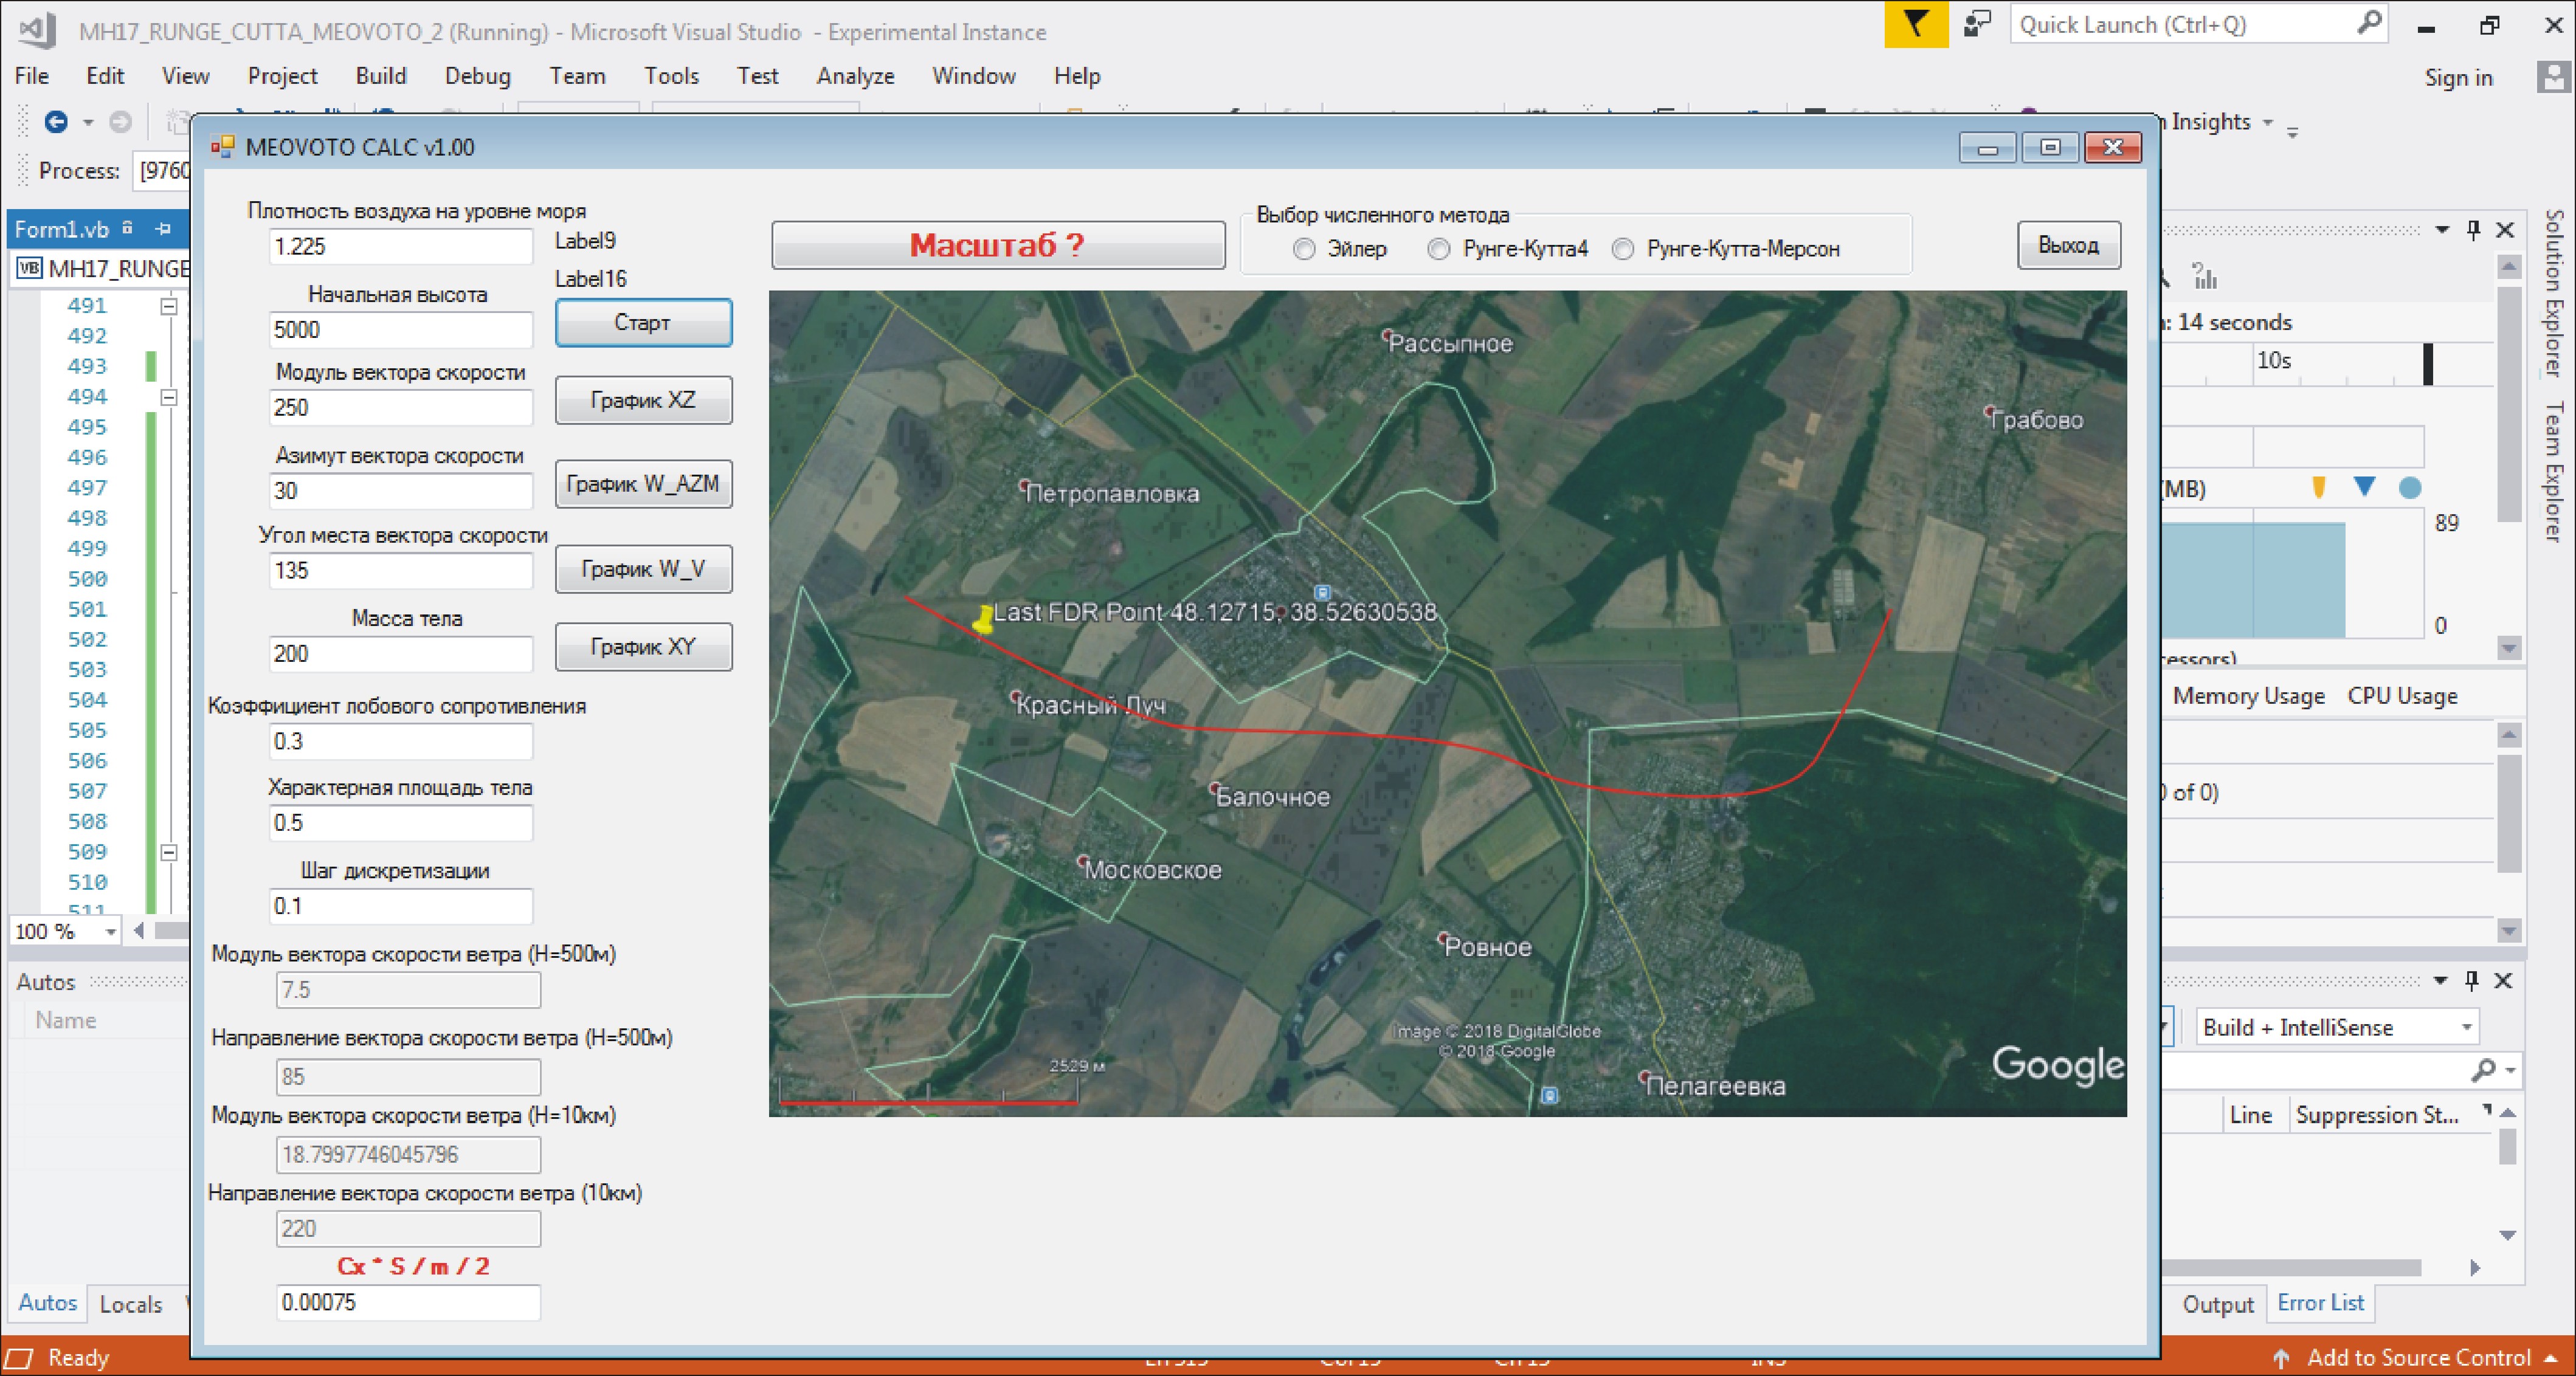Close the Diagnostic Tools panel with X
Screen dimensions: 2576x1376
[2505, 230]
